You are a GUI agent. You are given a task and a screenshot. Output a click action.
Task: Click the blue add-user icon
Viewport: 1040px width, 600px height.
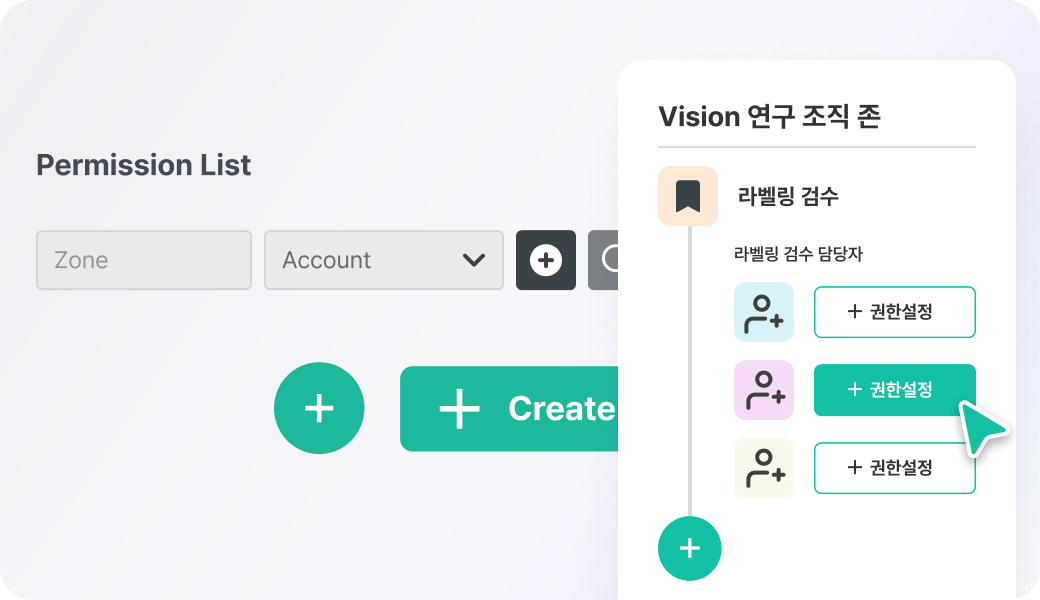tap(764, 312)
